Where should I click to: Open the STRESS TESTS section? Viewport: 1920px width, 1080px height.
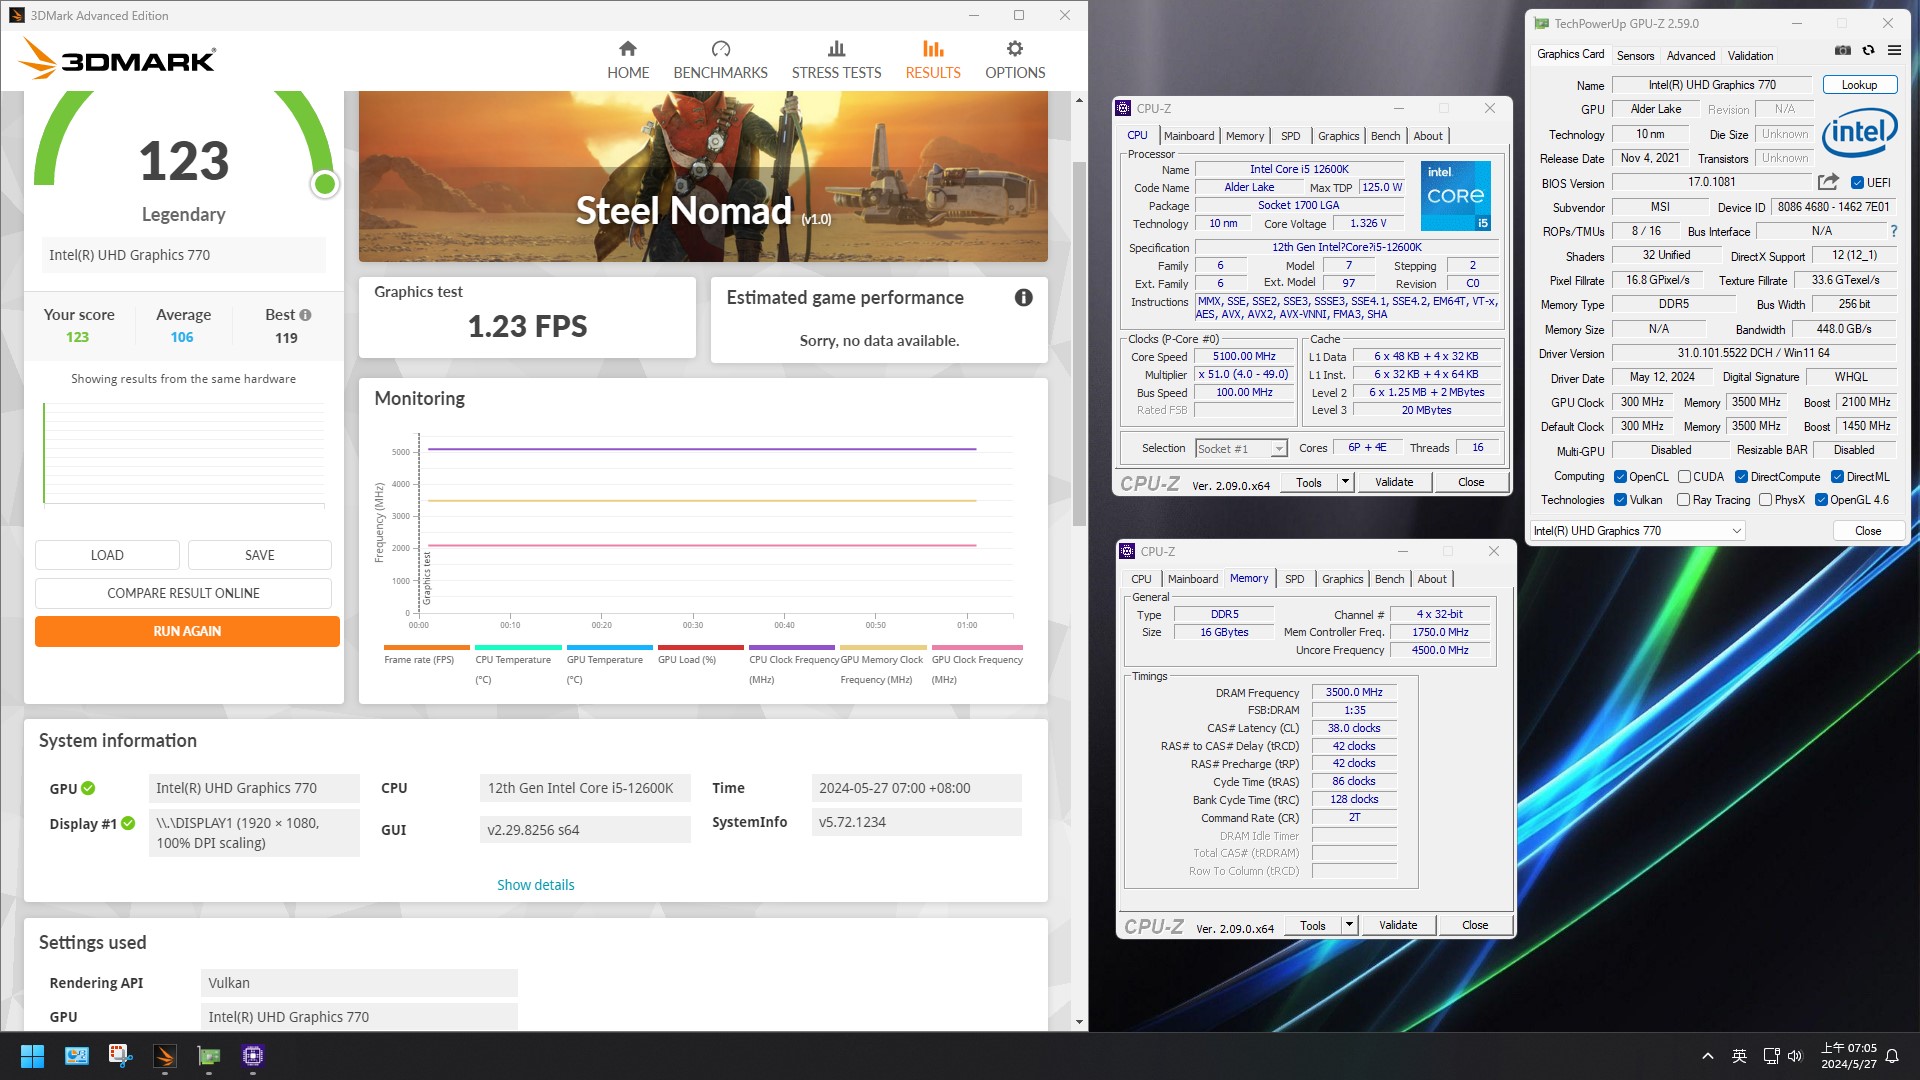tap(836, 60)
